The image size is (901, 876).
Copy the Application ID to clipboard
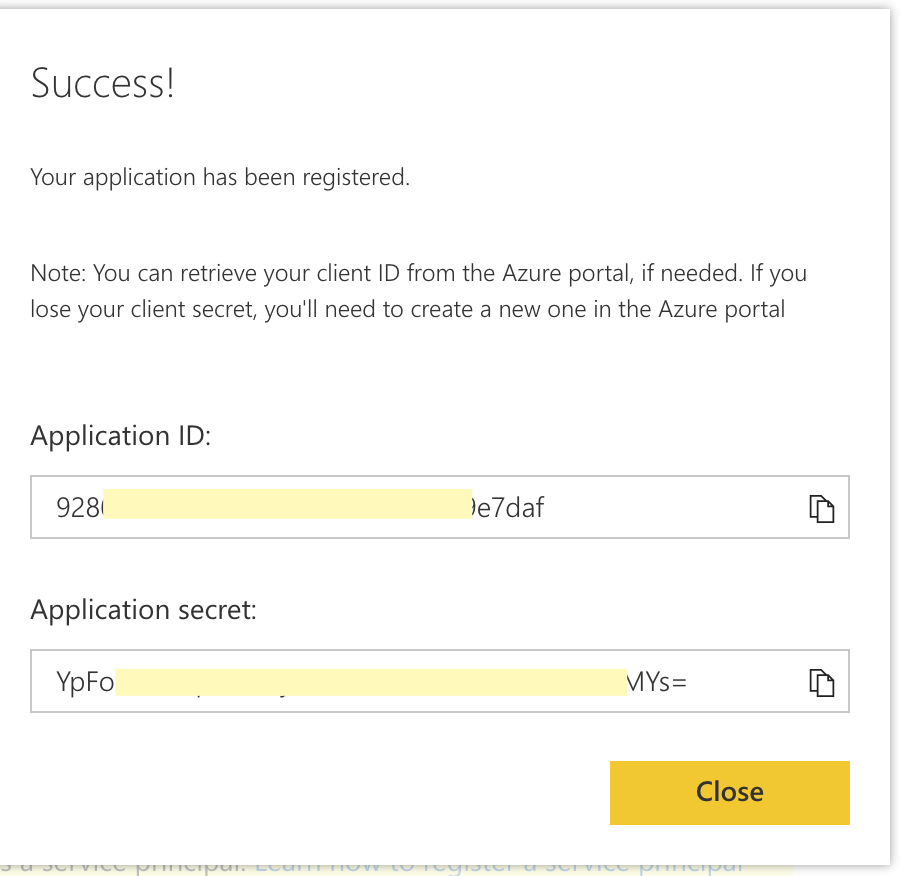(821, 509)
